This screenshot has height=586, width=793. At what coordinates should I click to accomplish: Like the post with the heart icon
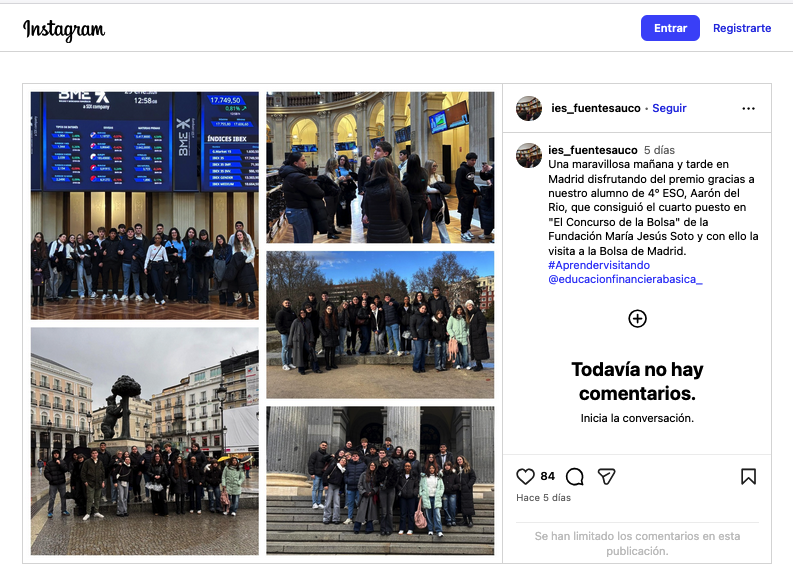(x=525, y=476)
